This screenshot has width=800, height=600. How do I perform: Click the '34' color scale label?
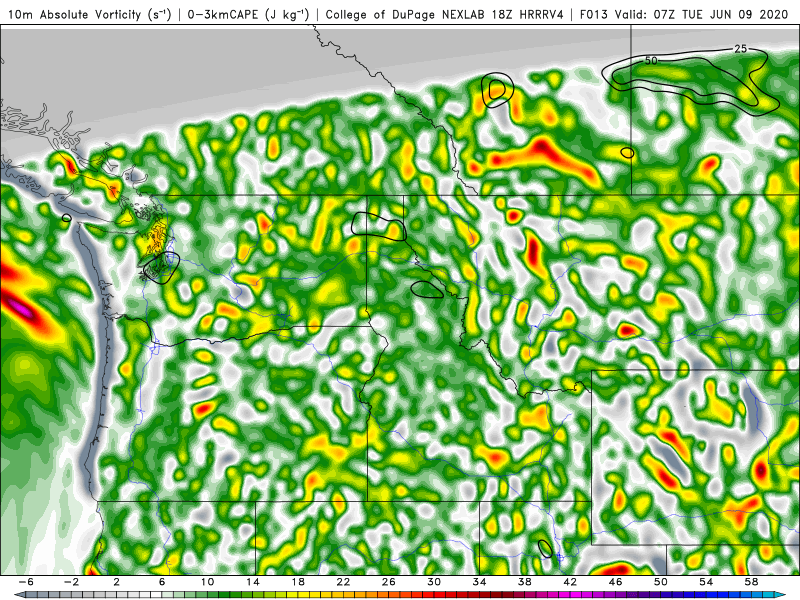coord(479,582)
